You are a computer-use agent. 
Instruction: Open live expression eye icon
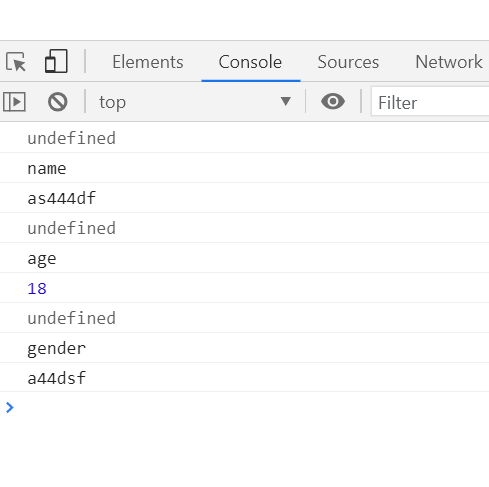pyautogui.click(x=333, y=101)
